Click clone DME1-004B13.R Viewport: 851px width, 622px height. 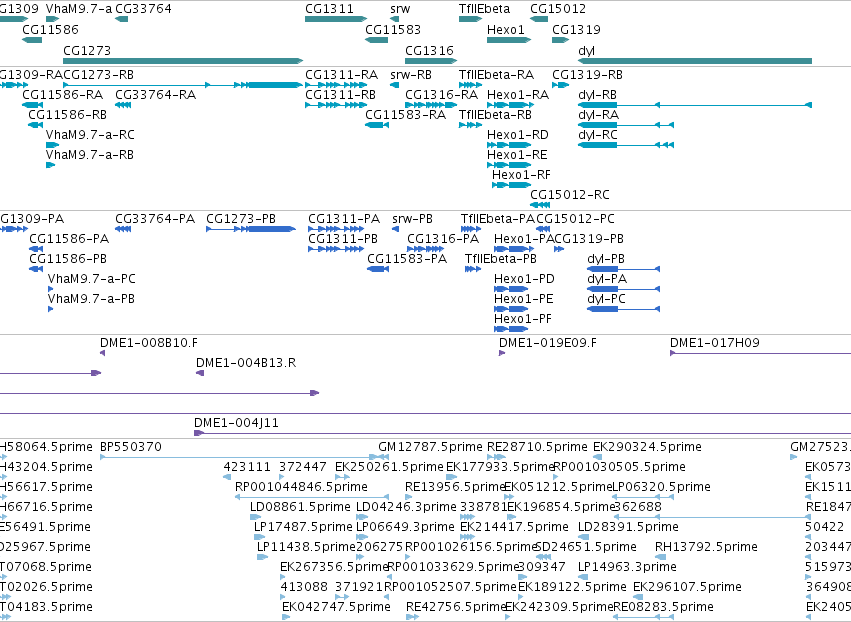point(246,363)
